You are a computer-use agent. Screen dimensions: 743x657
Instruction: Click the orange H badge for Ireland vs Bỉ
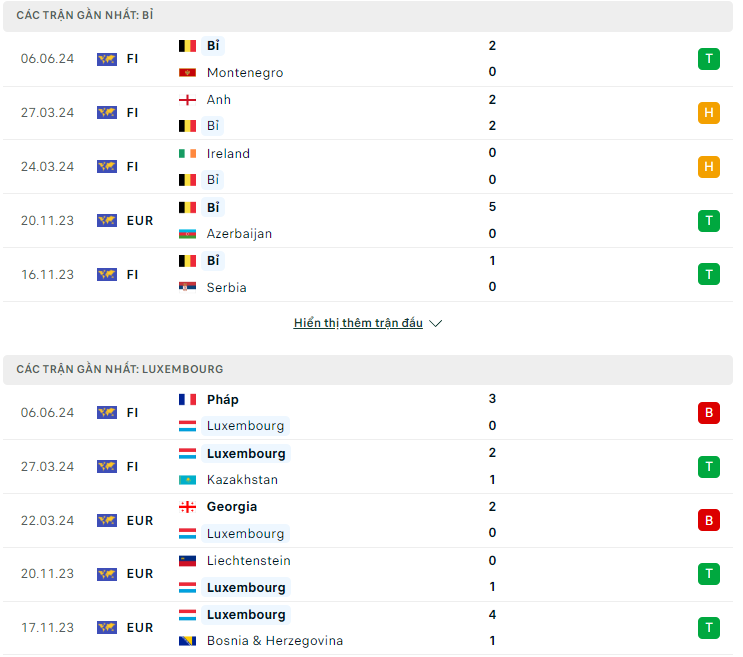pos(708,167)
